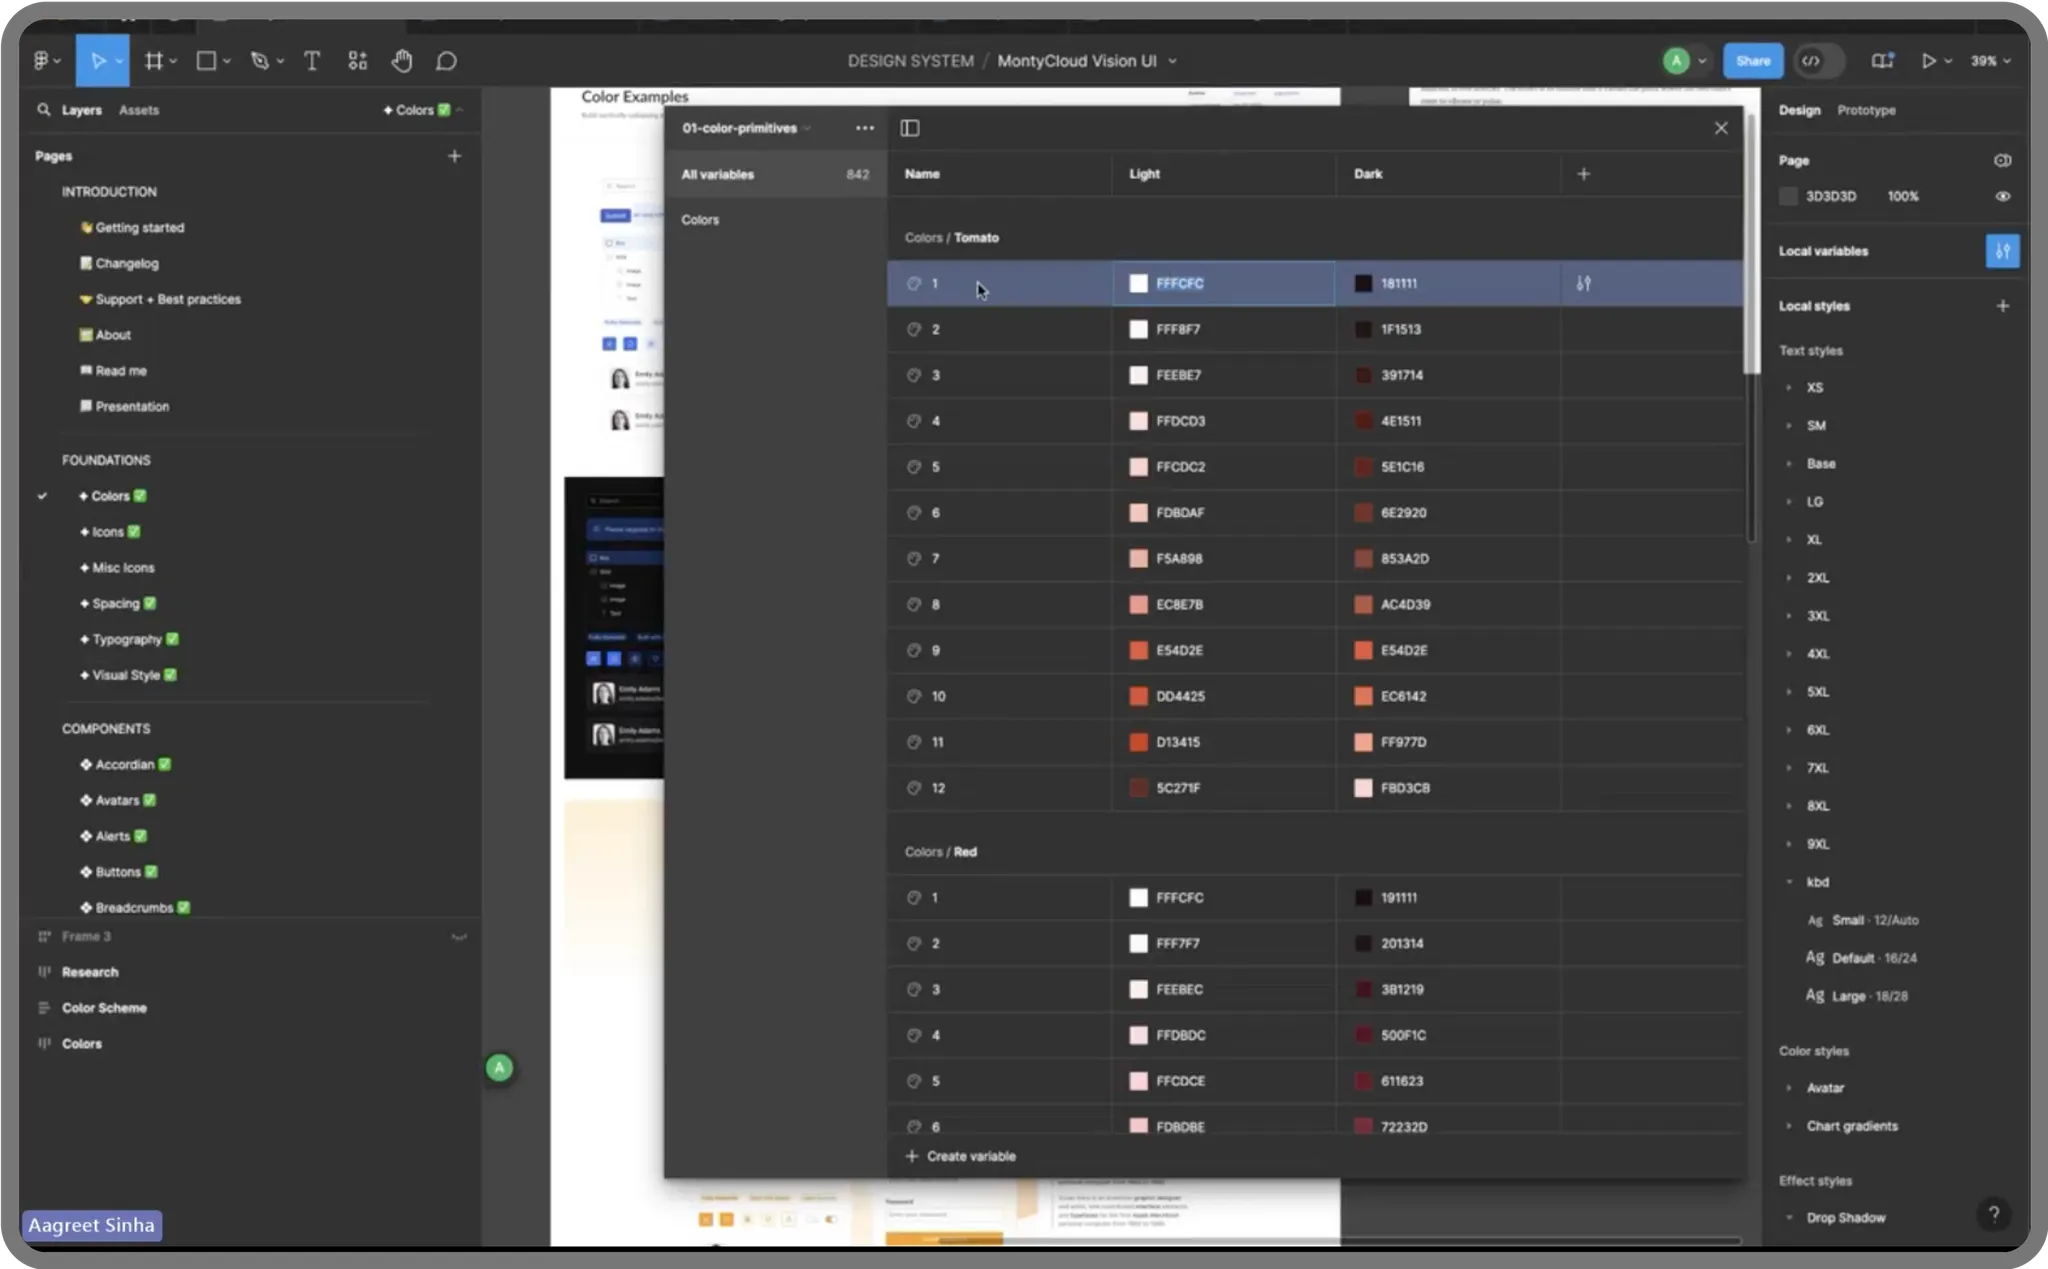This screenshot has width=2048, height=1269.
Task: Select the FFFCFC light swatch on Tomato 1
Action: pos(1138,283)
